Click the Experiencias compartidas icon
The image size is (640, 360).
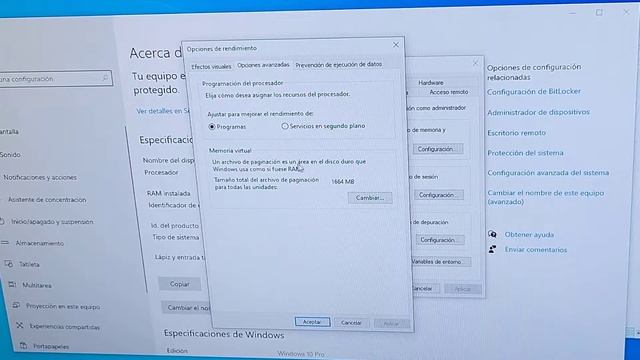tap(20, 326)
